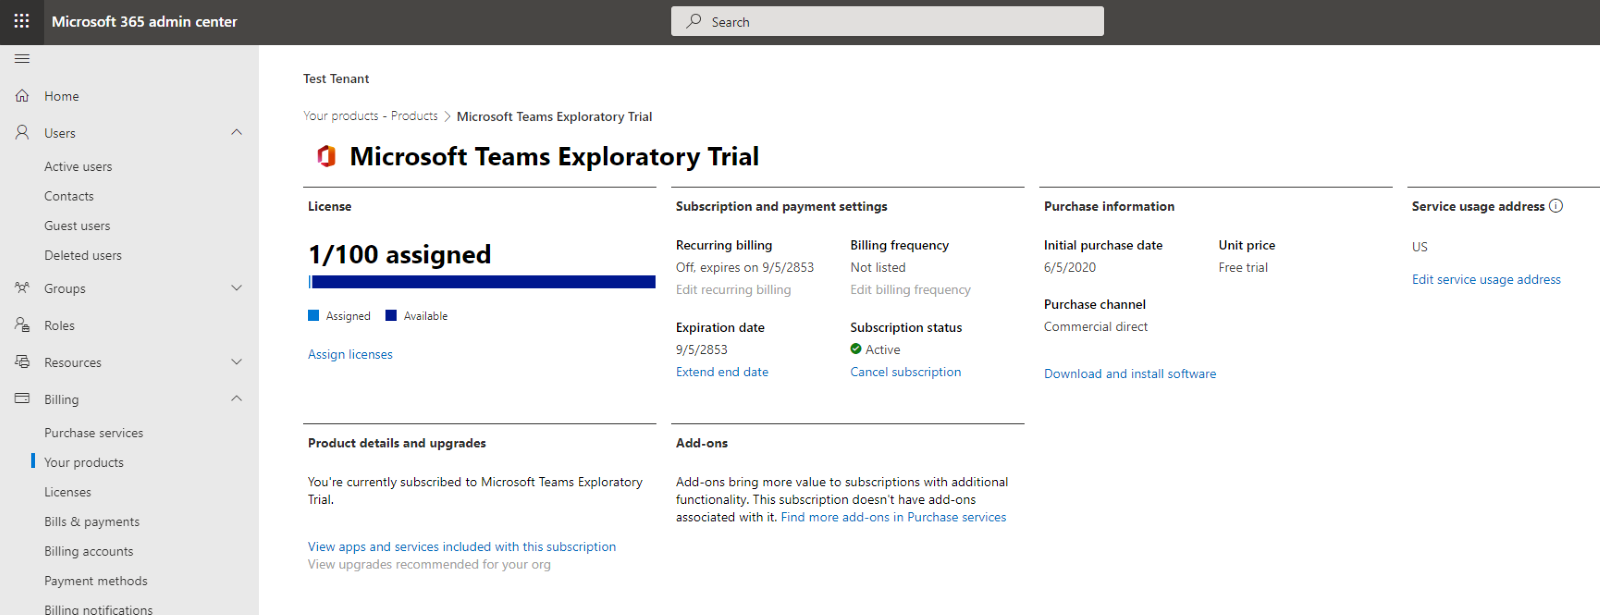Click the Not listed billing frequency value
Viewport: 1600px width, 615px height.
point(878,268)
